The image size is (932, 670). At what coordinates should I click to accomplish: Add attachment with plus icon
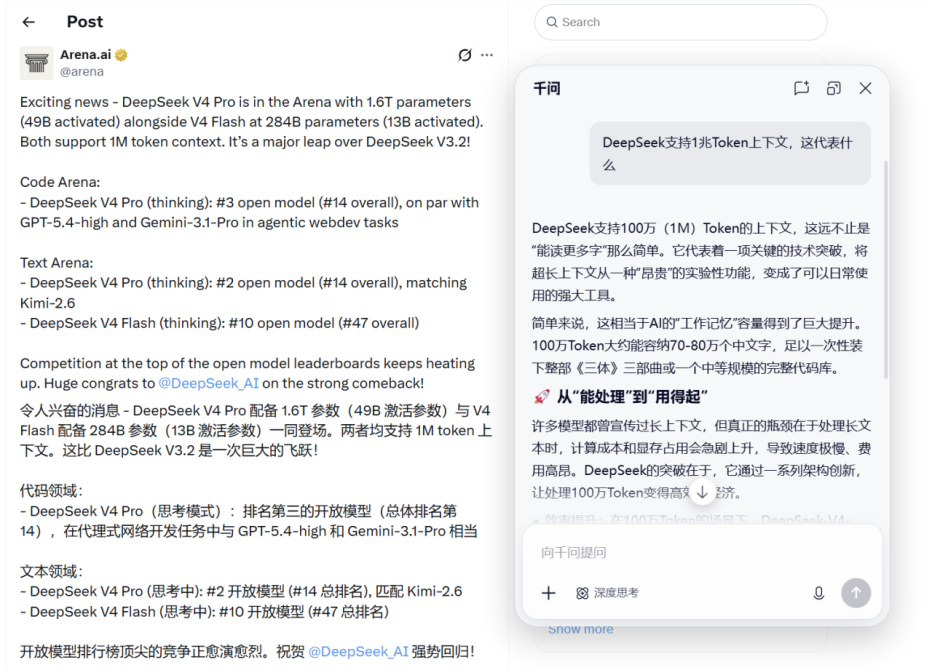click(549, 593)
